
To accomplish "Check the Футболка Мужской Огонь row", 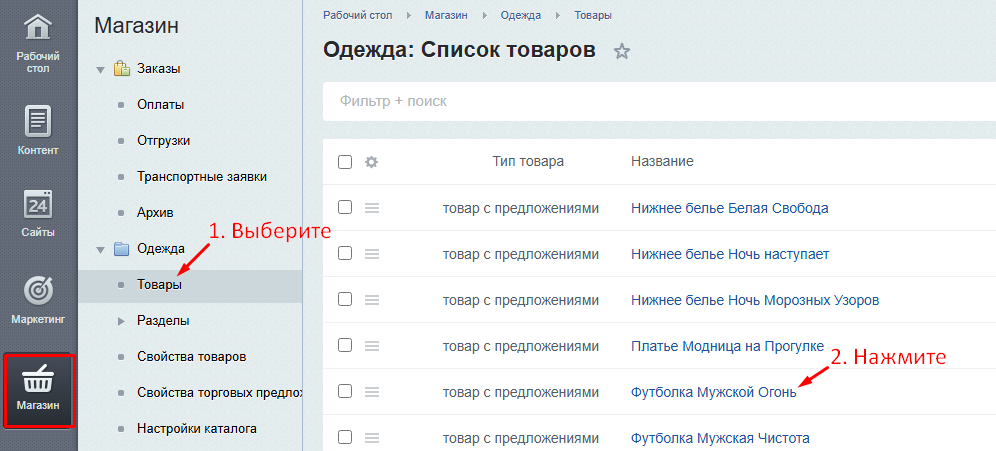I will pyautogui.click(x=345, y=392).
